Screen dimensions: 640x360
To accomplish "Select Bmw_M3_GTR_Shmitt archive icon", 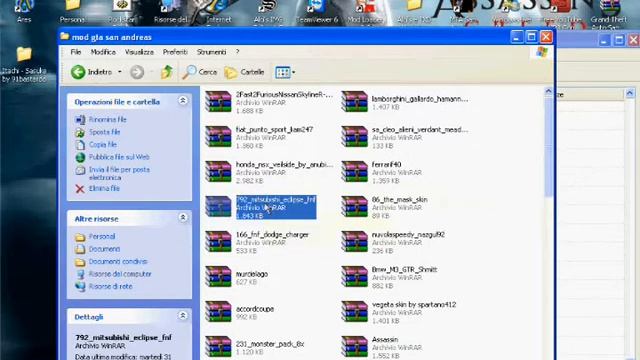I will pyautogui.click(x=354, y=277).
